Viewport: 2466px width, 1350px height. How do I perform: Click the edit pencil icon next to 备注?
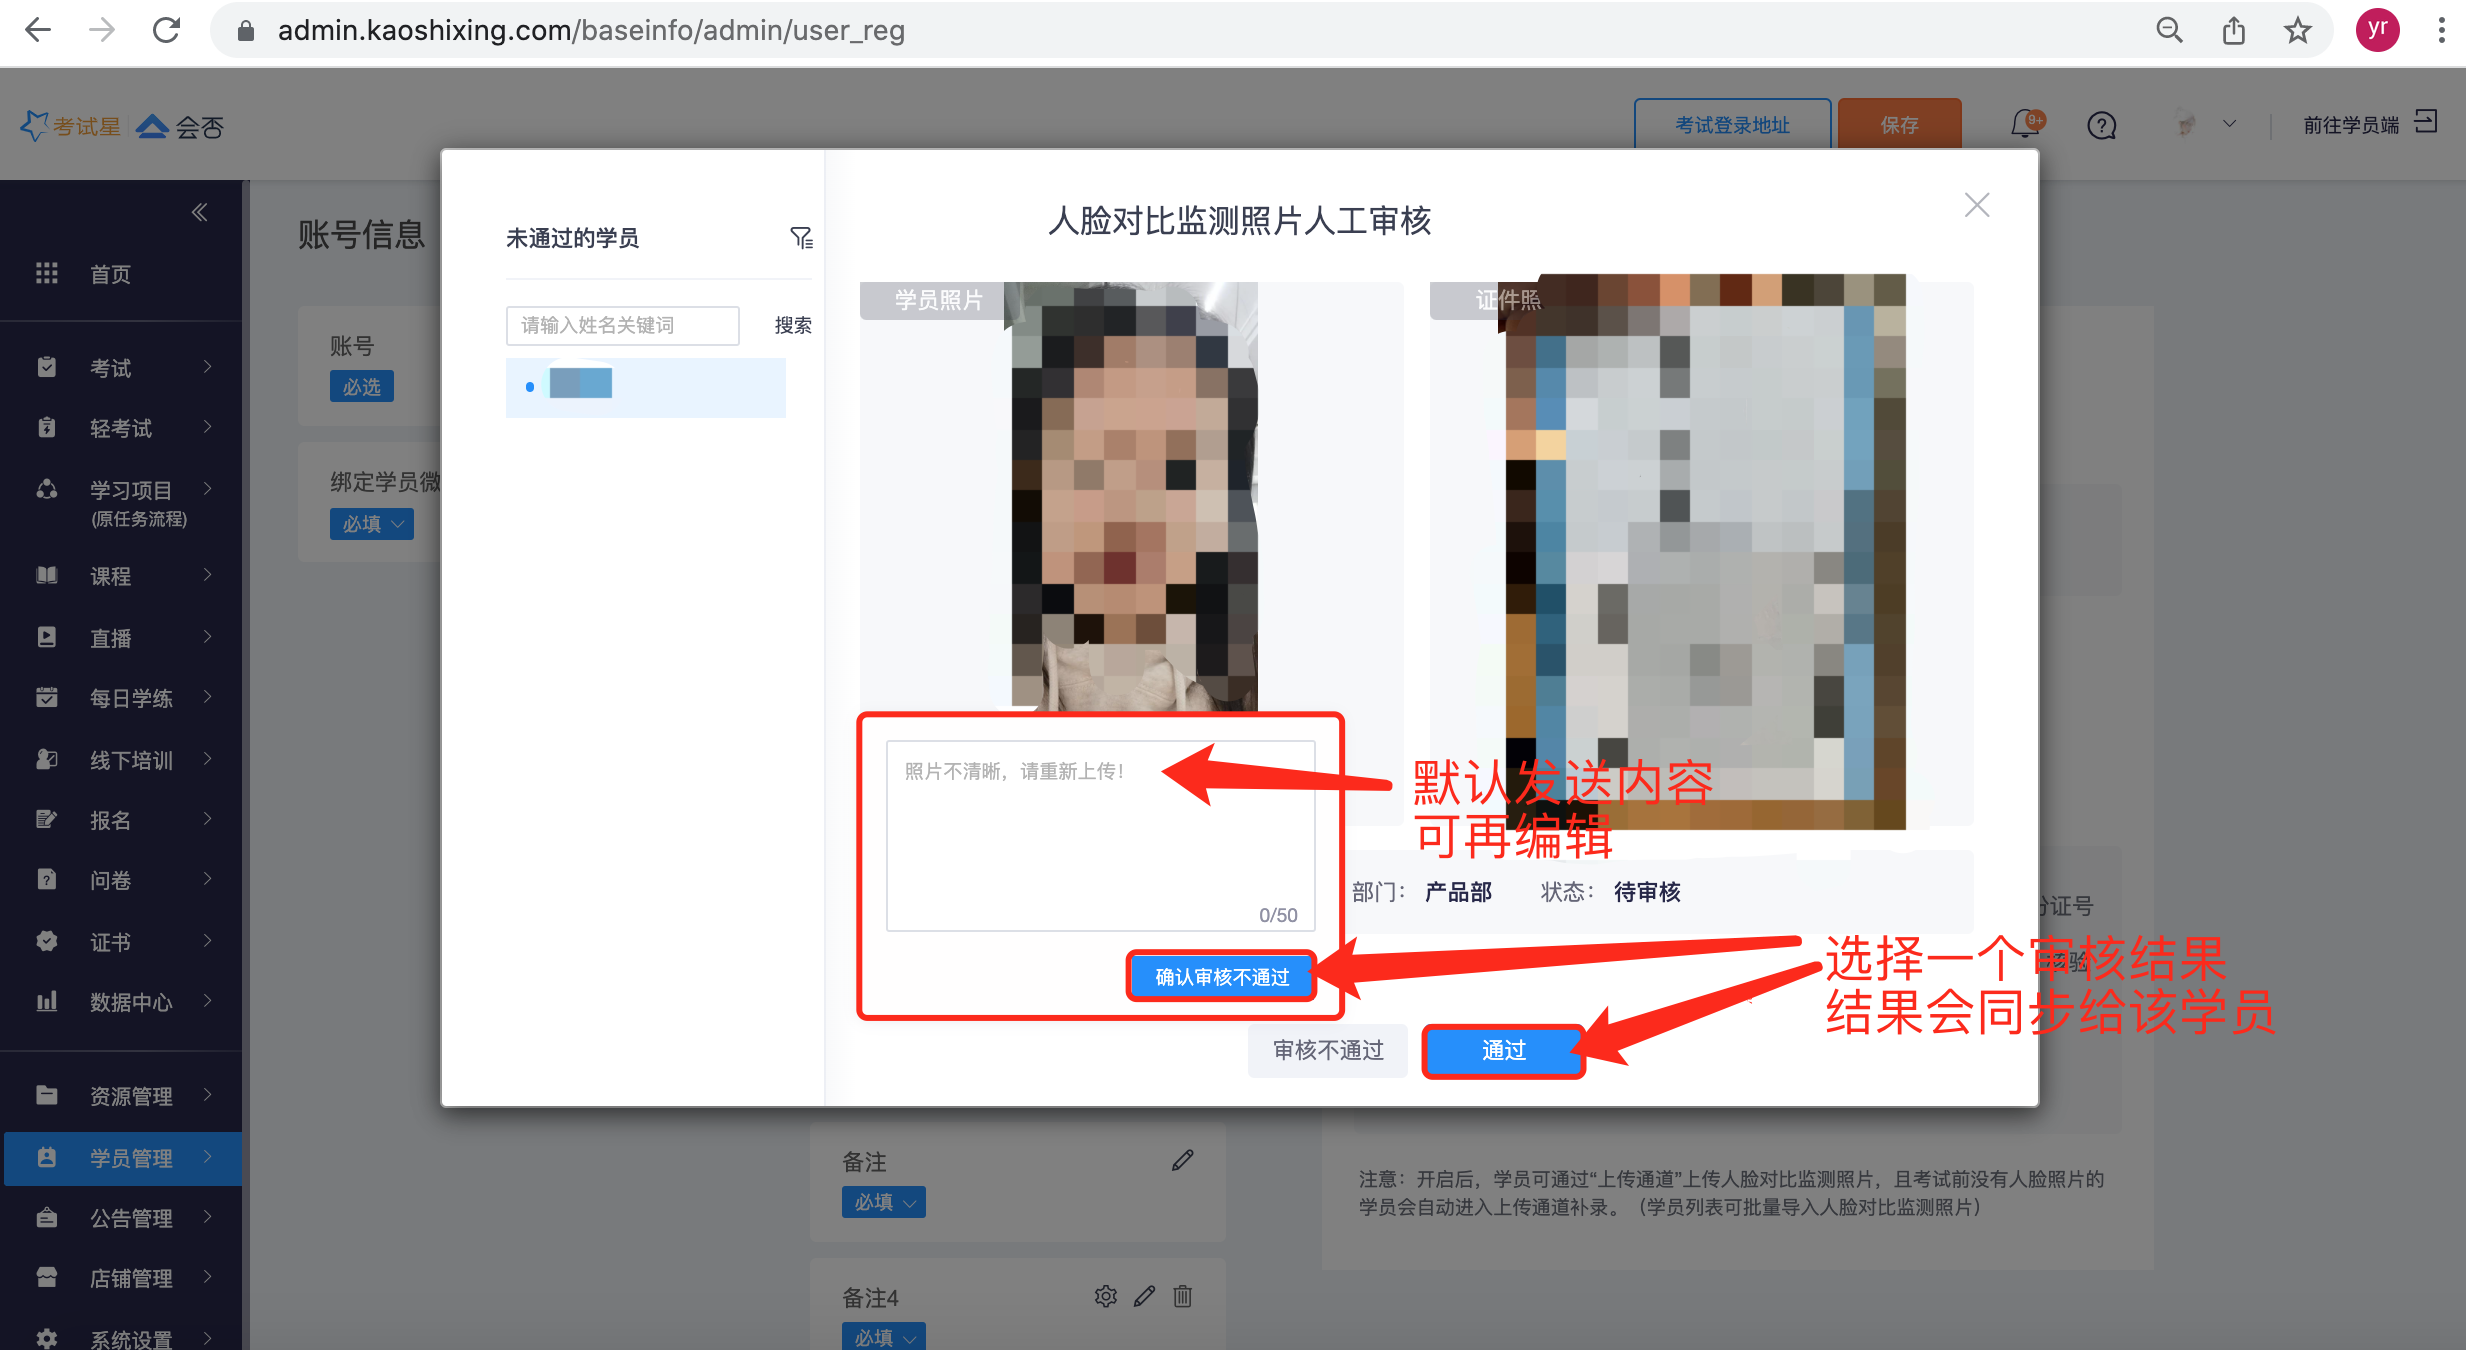pos(1183,1160)
